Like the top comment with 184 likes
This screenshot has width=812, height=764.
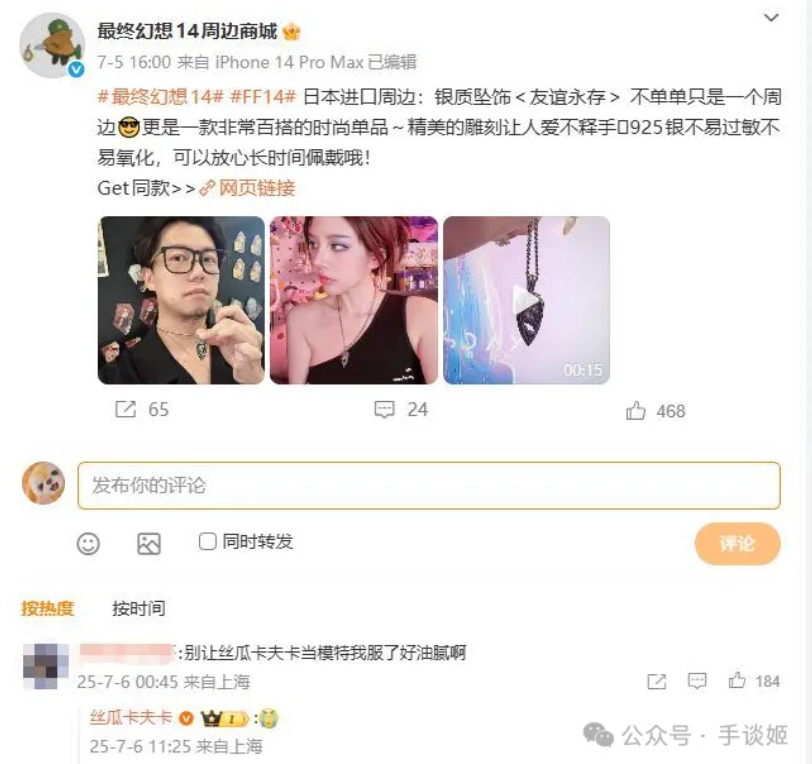coord(737,681)
